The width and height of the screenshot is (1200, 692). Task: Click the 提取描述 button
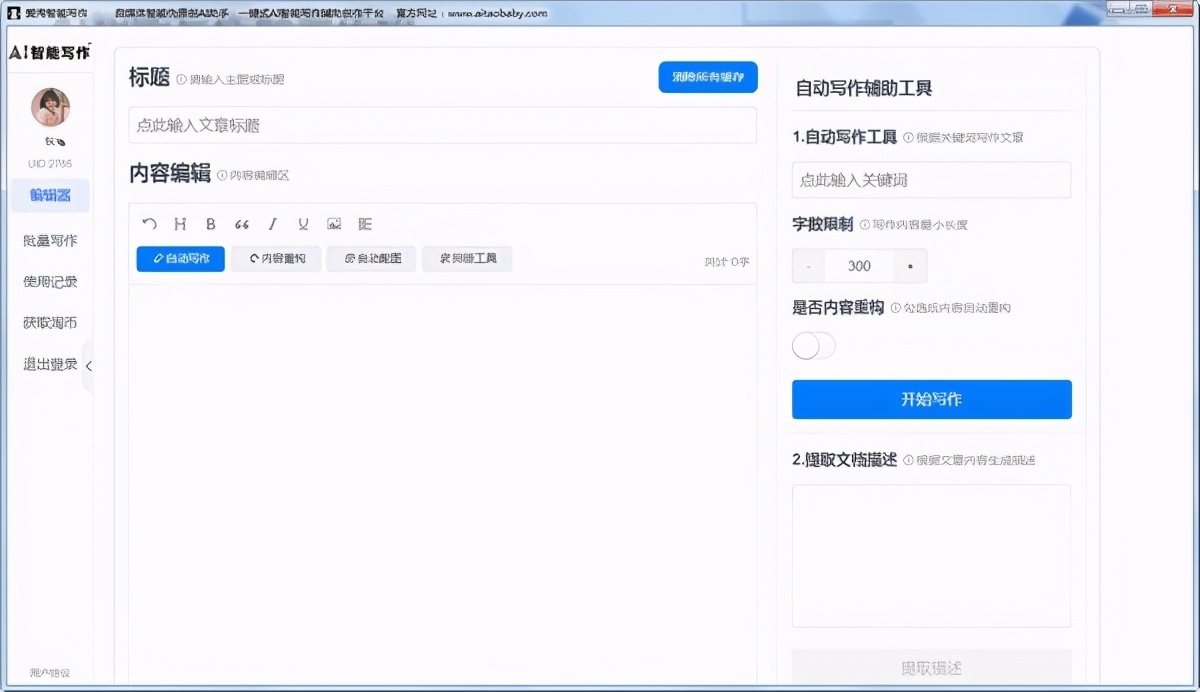[931, 667]
